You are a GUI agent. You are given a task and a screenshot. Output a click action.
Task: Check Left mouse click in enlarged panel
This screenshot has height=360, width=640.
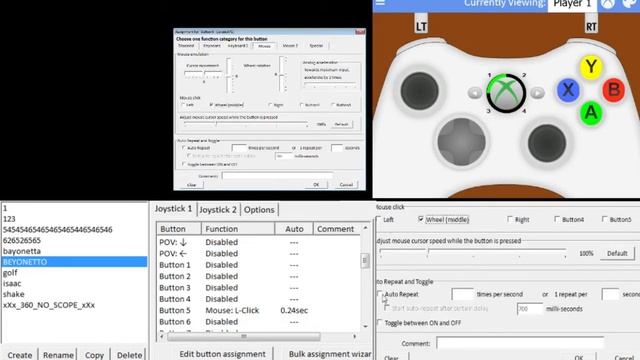pos(379,220)
